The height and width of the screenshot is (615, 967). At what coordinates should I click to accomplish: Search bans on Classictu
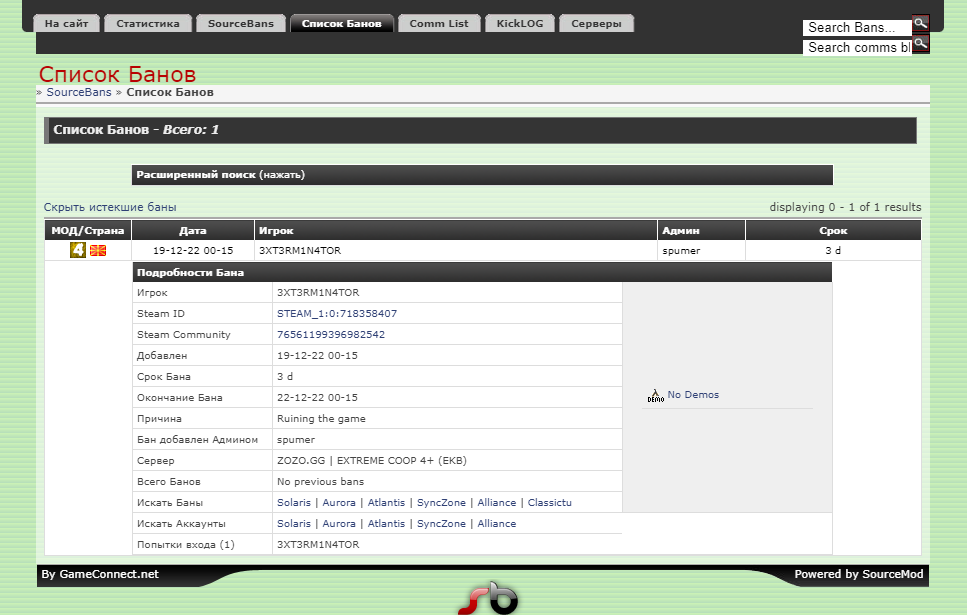(549, 502)
